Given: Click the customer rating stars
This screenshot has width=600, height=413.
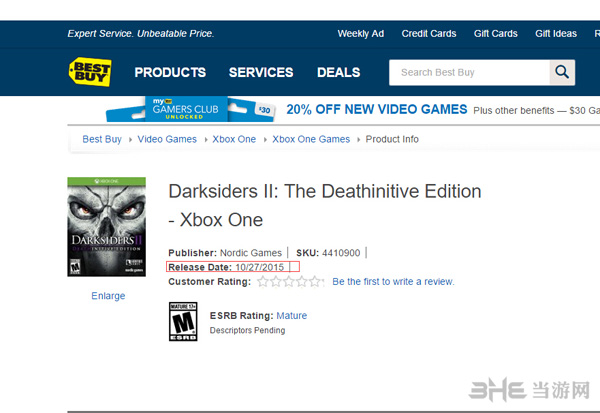Looking at the screenshot, I should pyautogui.click(x=290, y=282).
